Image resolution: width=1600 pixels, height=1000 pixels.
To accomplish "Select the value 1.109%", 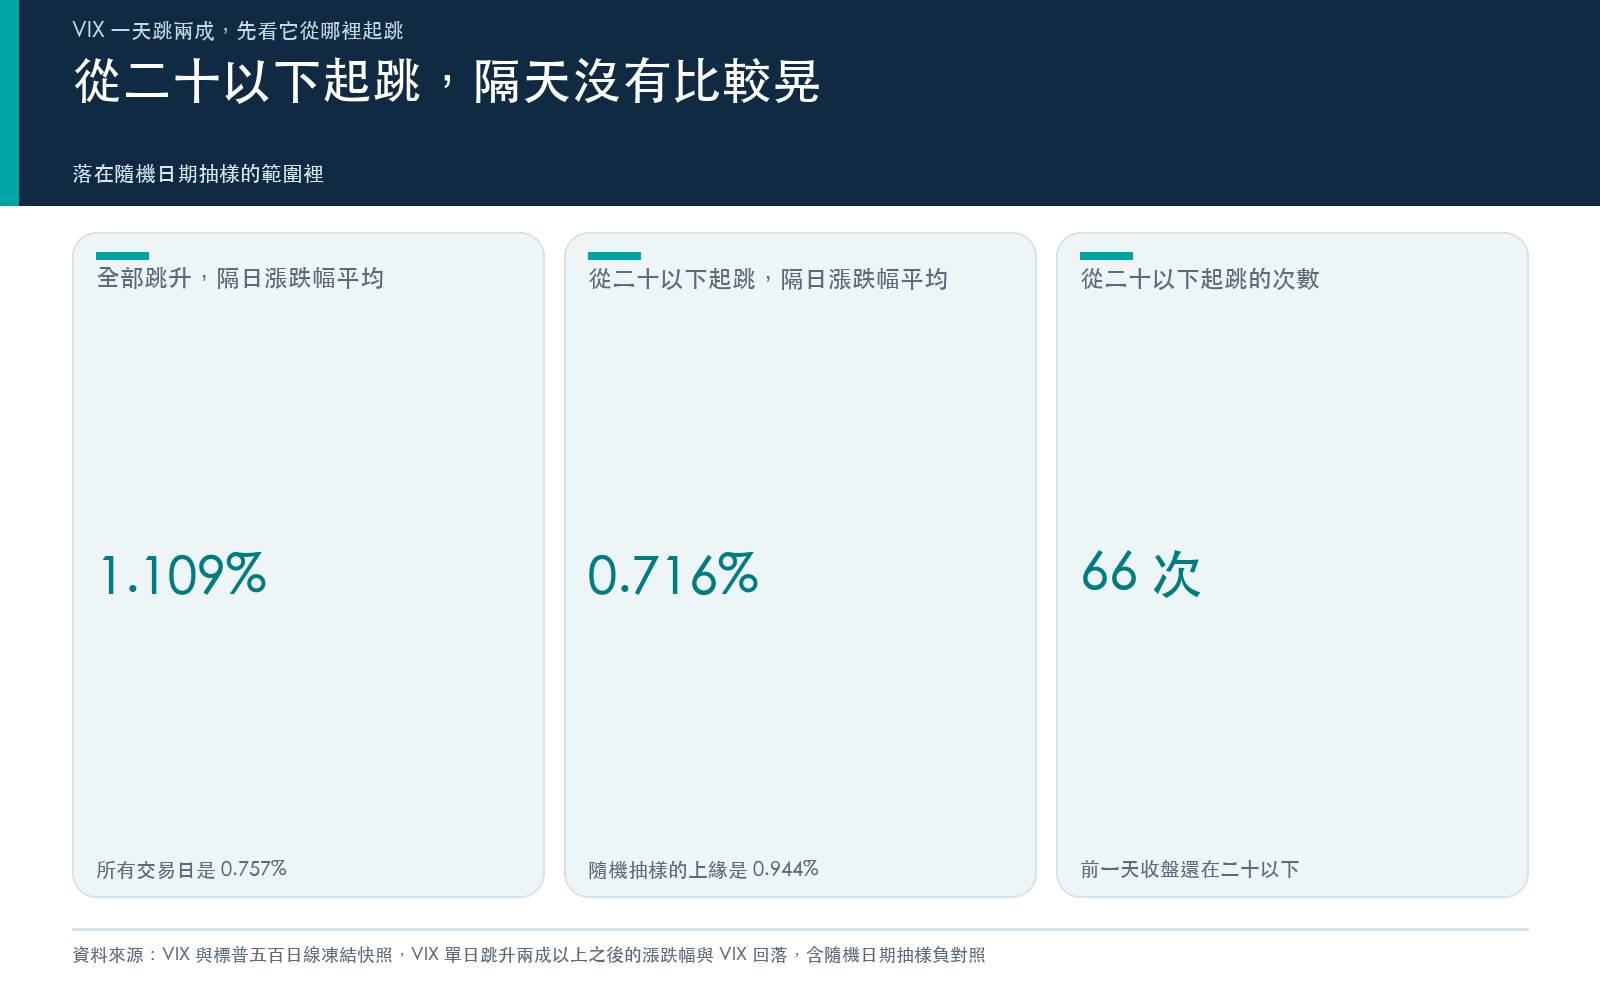I will coord(183,575).
